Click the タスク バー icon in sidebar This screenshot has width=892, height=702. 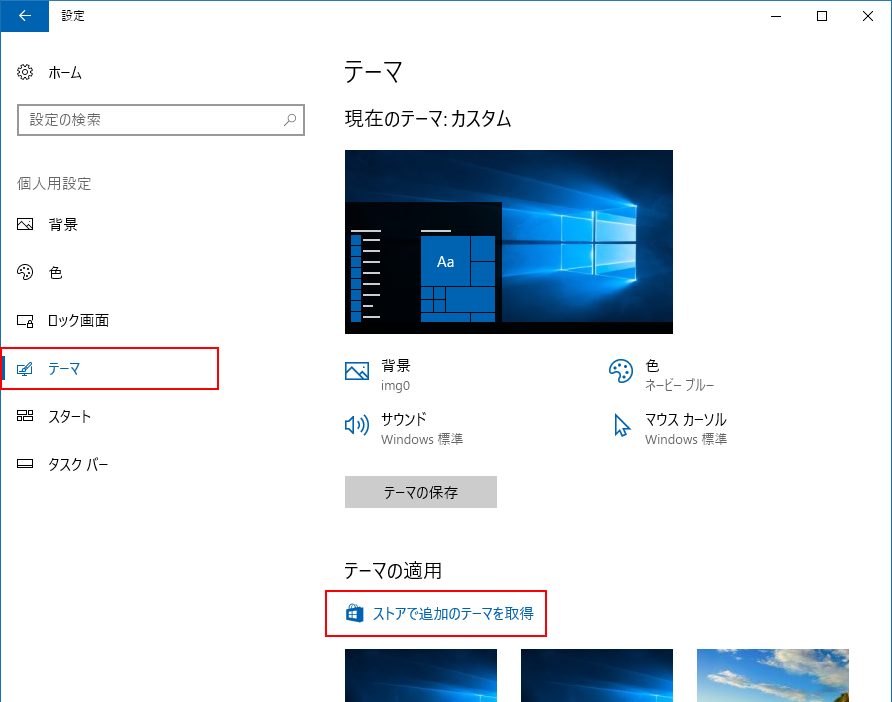click(x=25, y=464)
